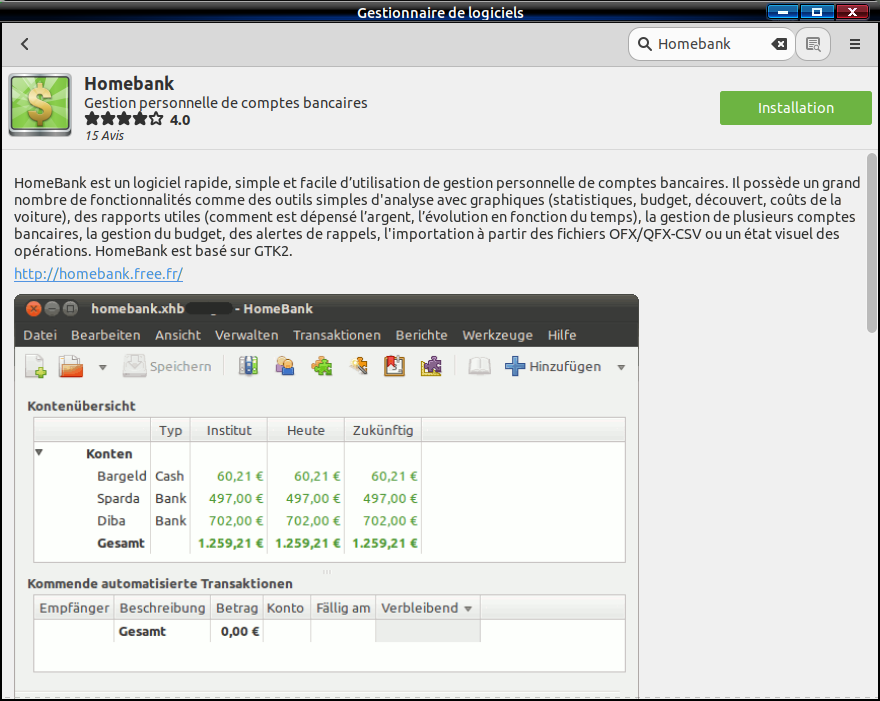Screen dimensions: 880x701
Task: Click the Installation button
Action: [x=795, y=108]
